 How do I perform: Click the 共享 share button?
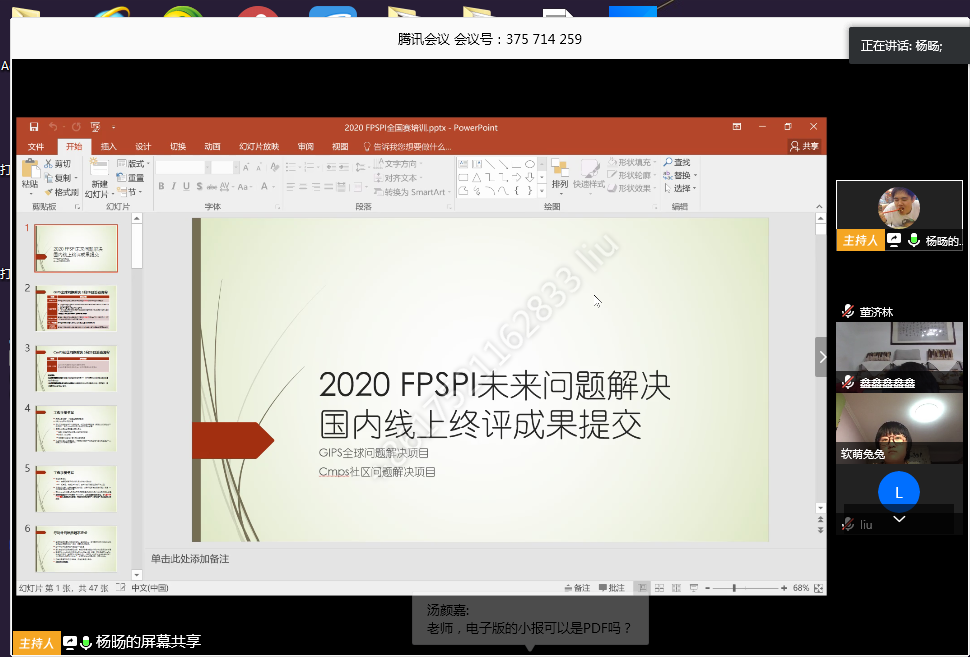click(x=804, y=147)
